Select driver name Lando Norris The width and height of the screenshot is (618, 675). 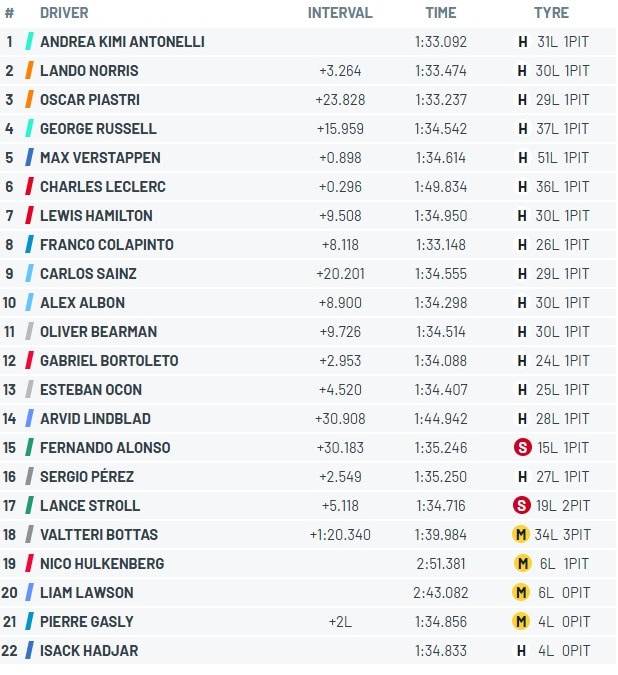[89, 71]
